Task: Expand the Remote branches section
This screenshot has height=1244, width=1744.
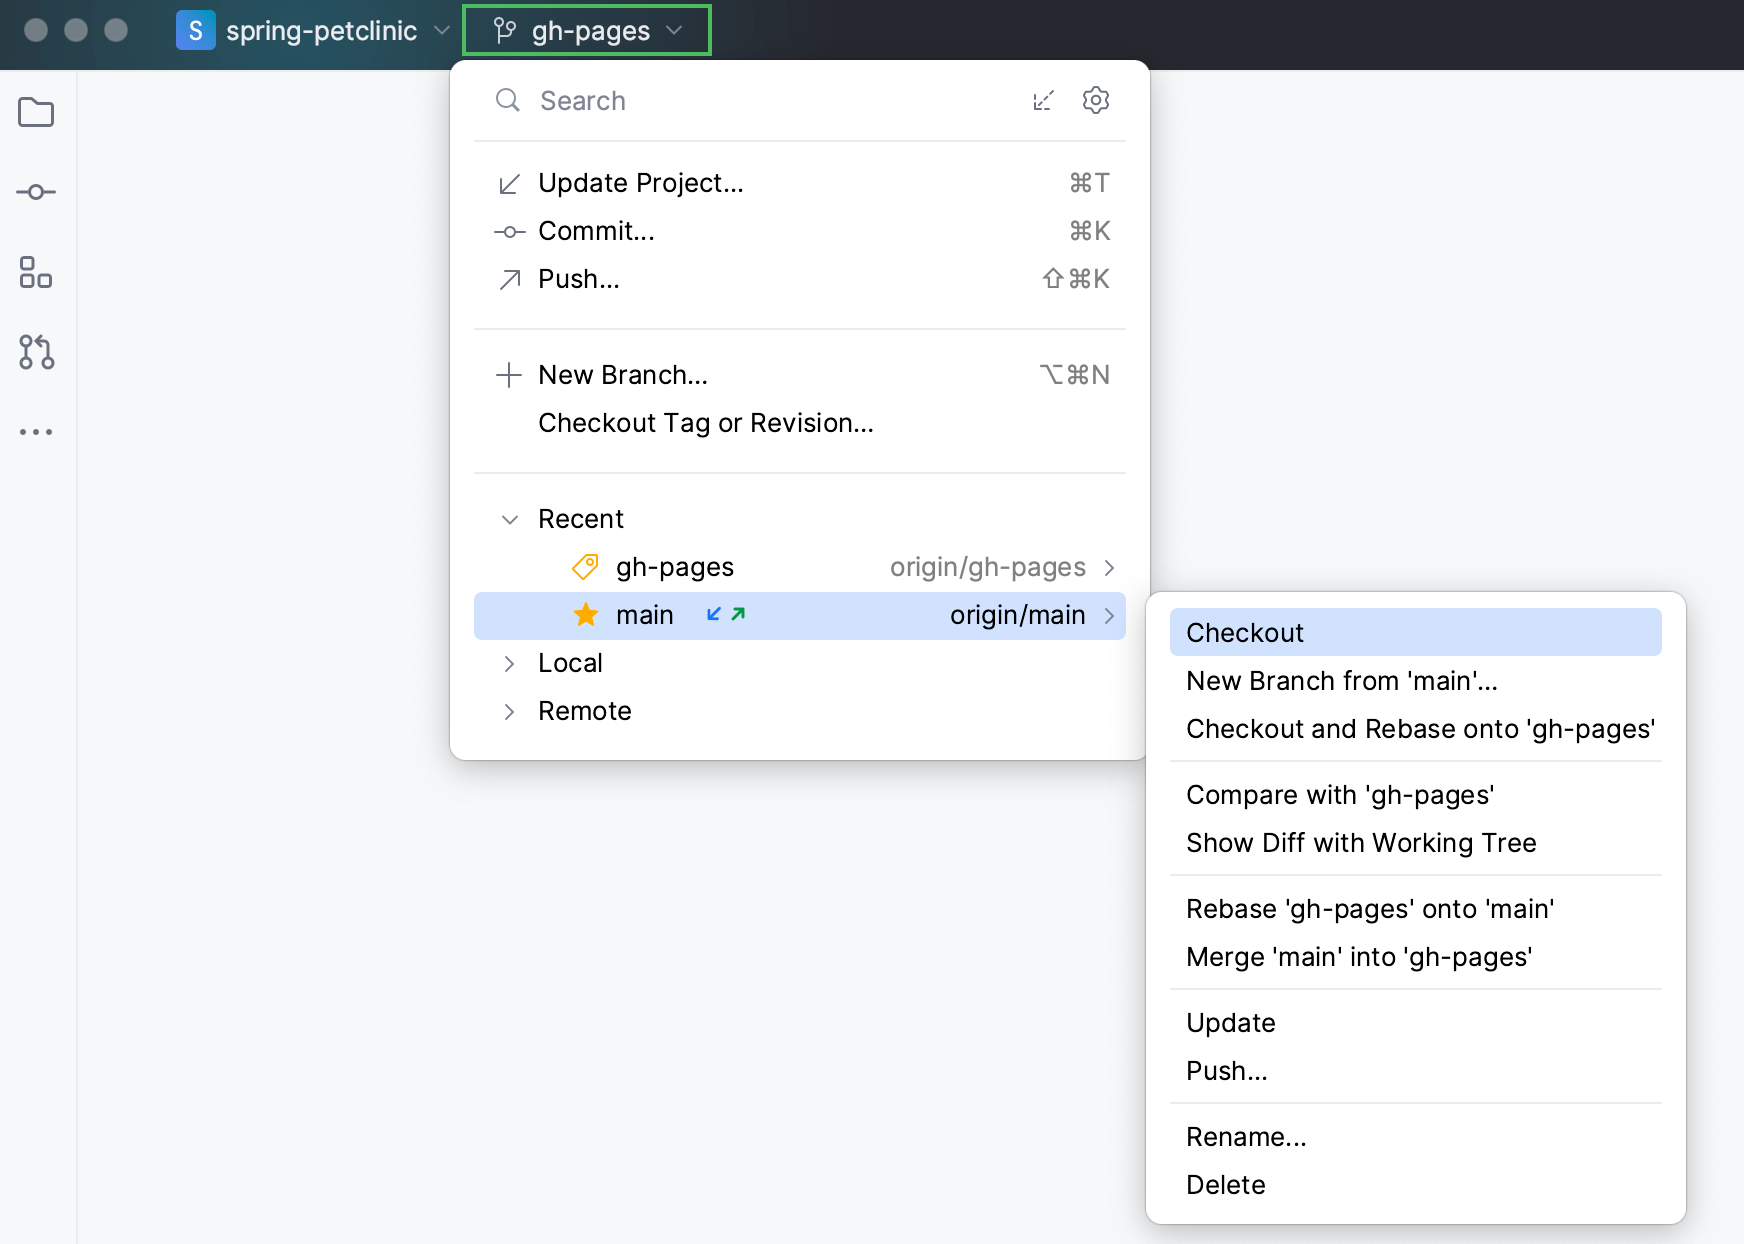Action: [x=509, y=711]
